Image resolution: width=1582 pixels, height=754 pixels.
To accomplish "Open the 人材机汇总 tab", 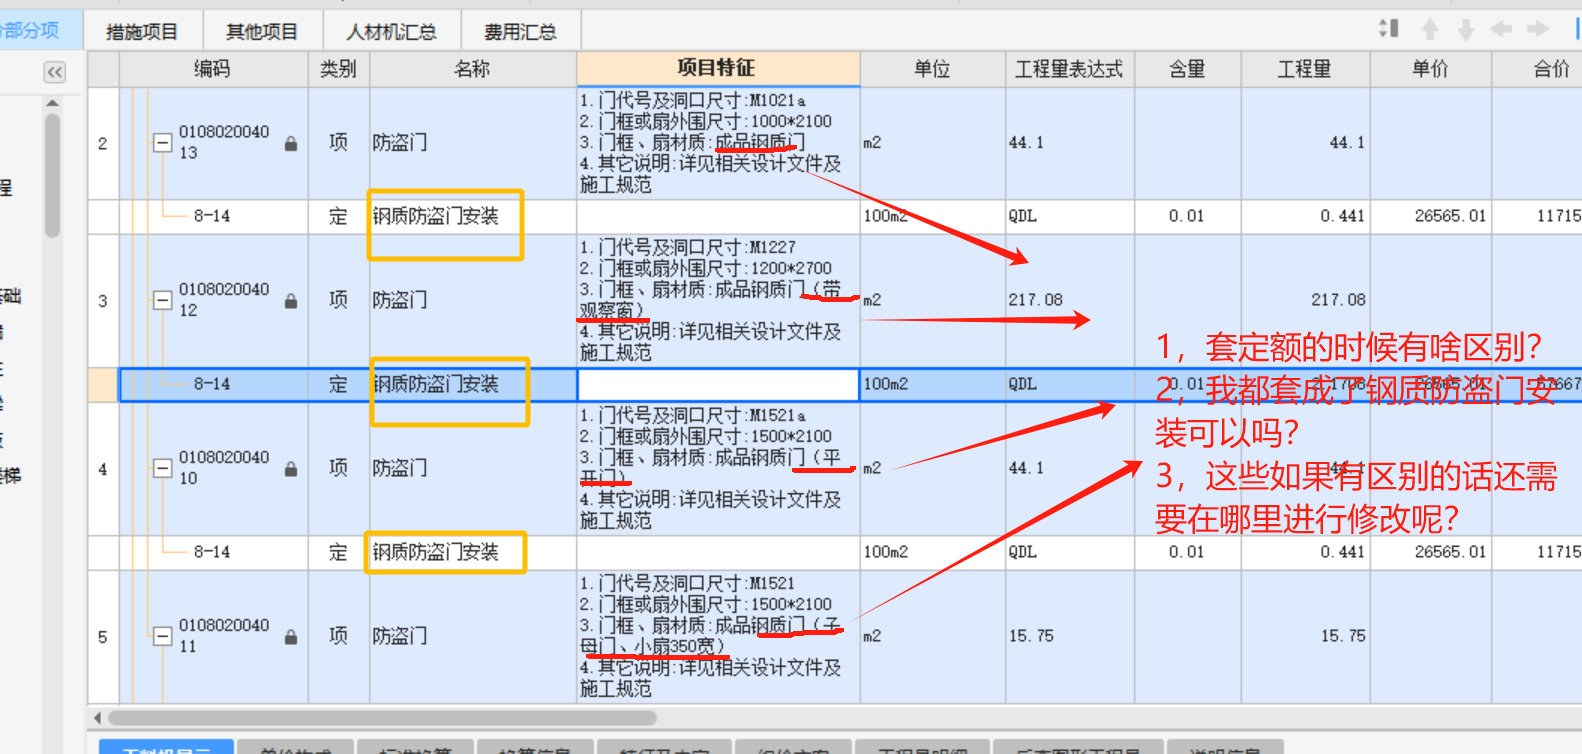I will 391,32.
